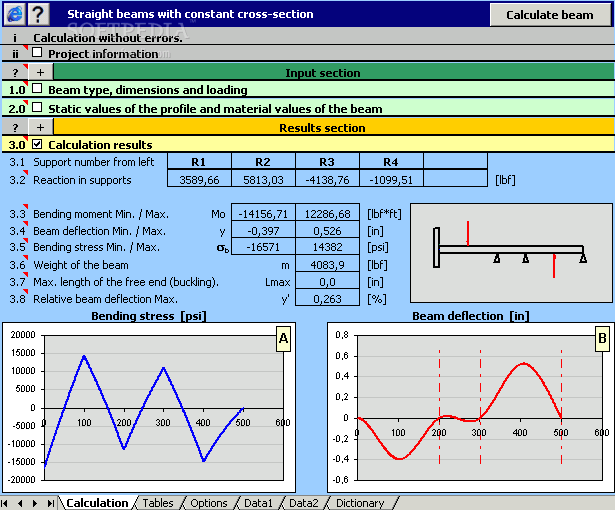Screen dimensions: 615x510
Task: Expand Input section with plus button
Action: tap(40, 72)
